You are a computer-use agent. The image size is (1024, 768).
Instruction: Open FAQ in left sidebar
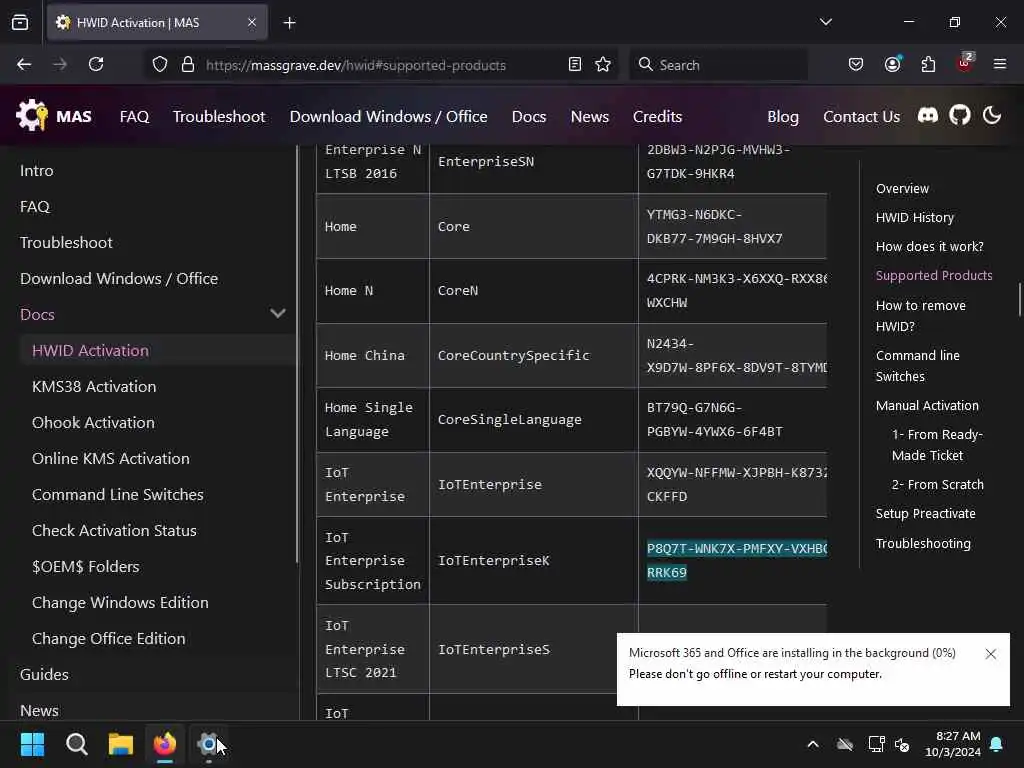pyautogui.click(x=35, y=206)
